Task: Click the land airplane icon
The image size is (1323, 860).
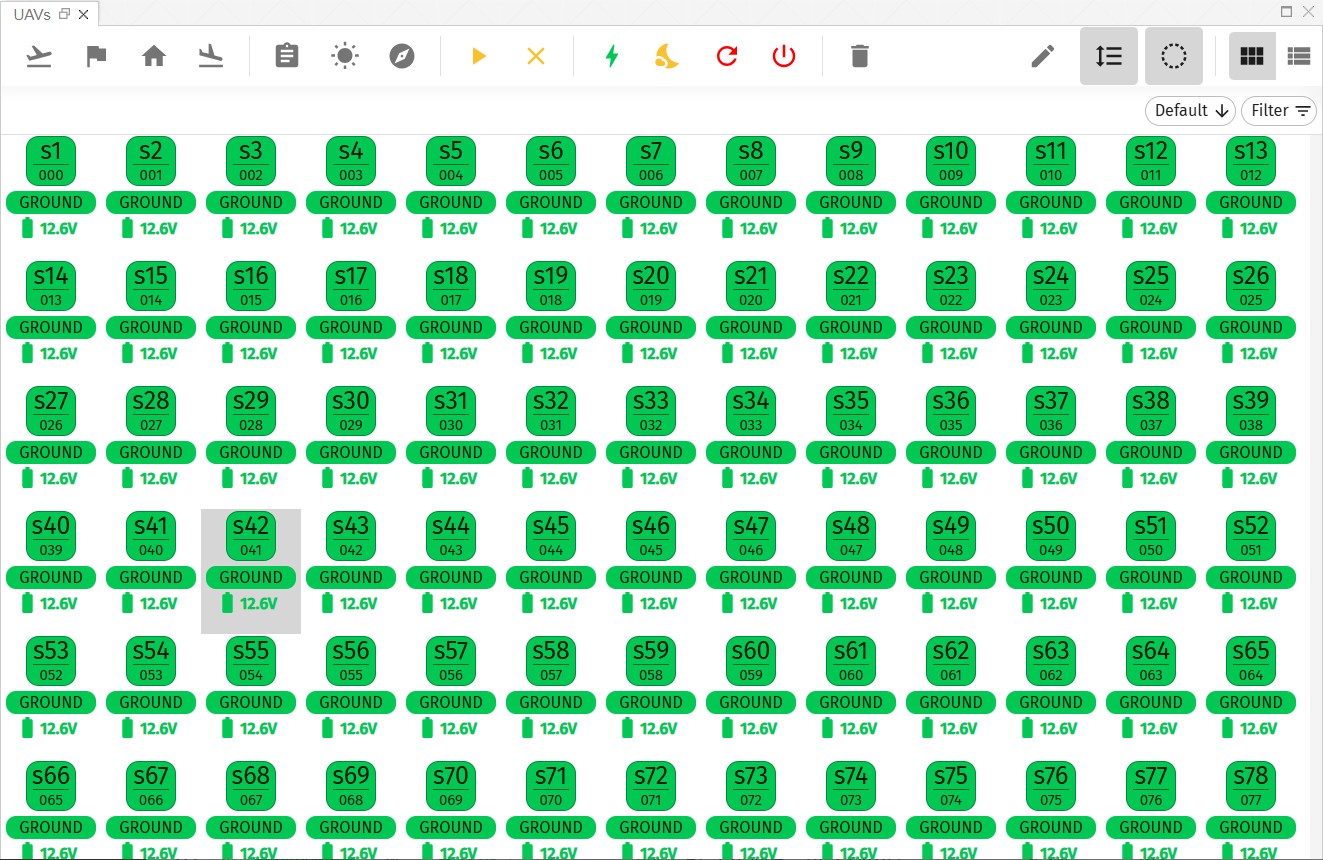Action: (x=210, y=56)
